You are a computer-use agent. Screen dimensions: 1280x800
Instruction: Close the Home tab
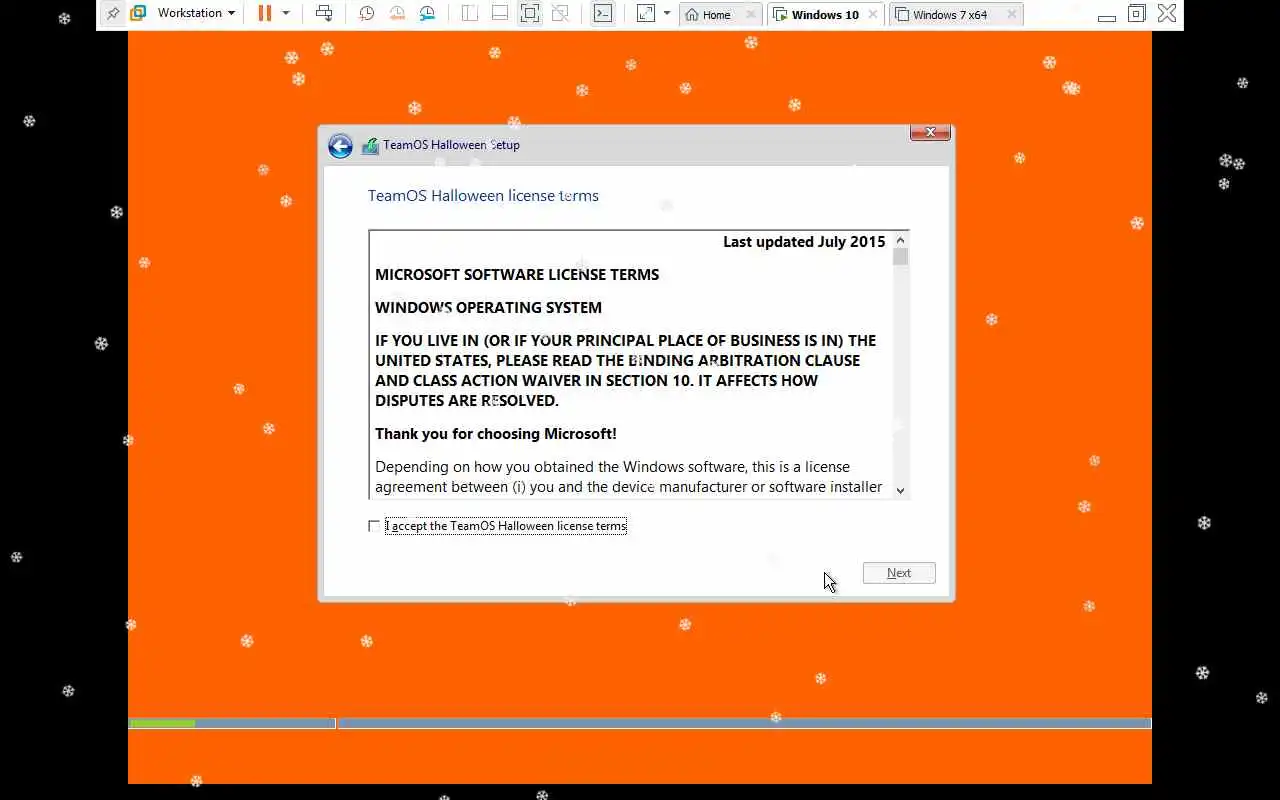pyautogui.click(x=751, y=15)
